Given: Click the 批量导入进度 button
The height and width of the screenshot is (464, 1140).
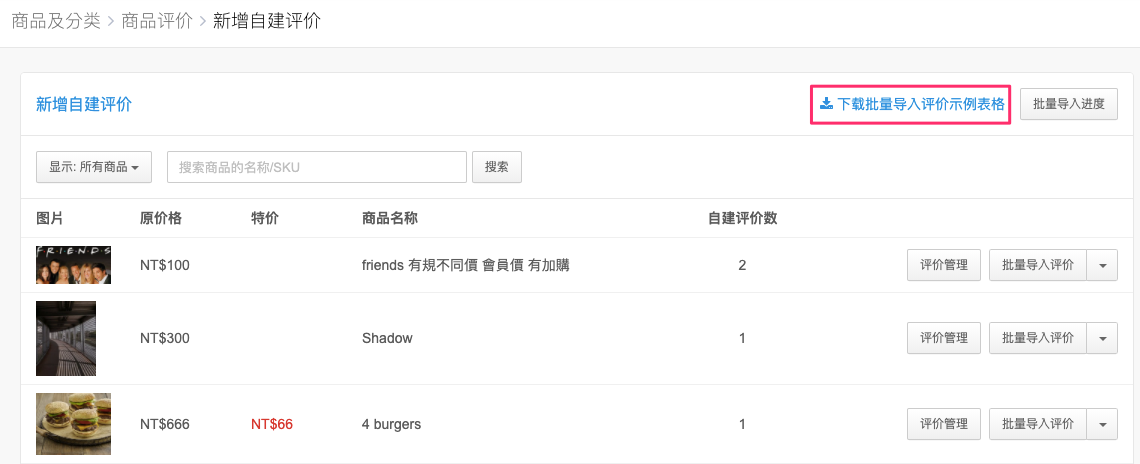Looking at the screenshot, I should coord(1069,104).
